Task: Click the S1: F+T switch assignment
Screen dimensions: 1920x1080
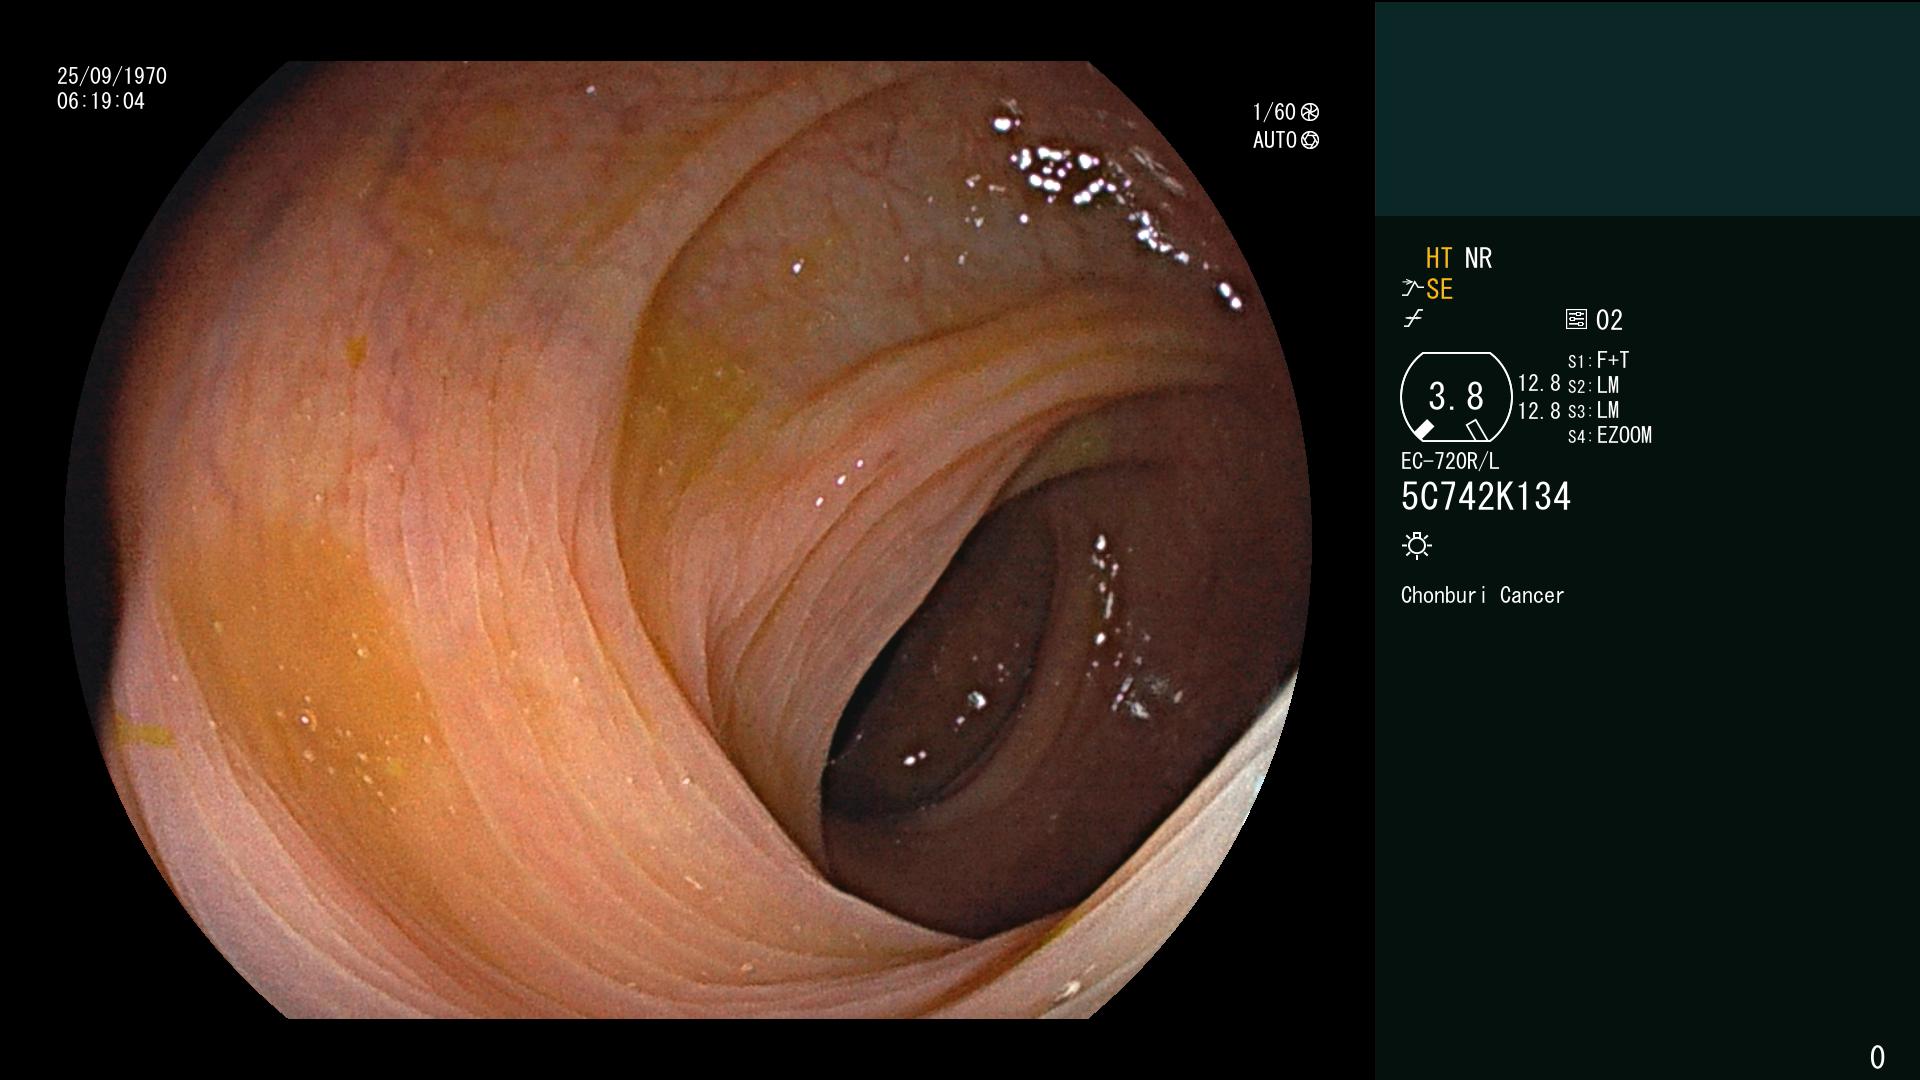Action: tap(1598, 360)
